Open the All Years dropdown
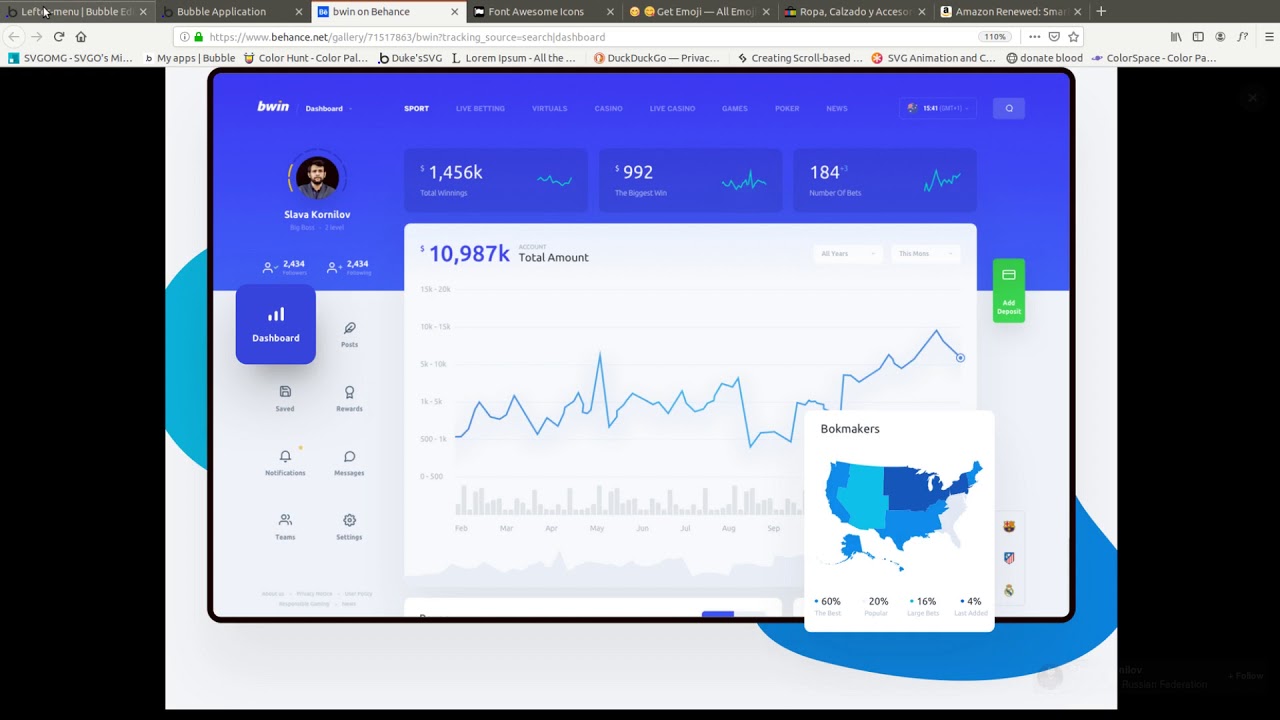 (x=848, y=254)
